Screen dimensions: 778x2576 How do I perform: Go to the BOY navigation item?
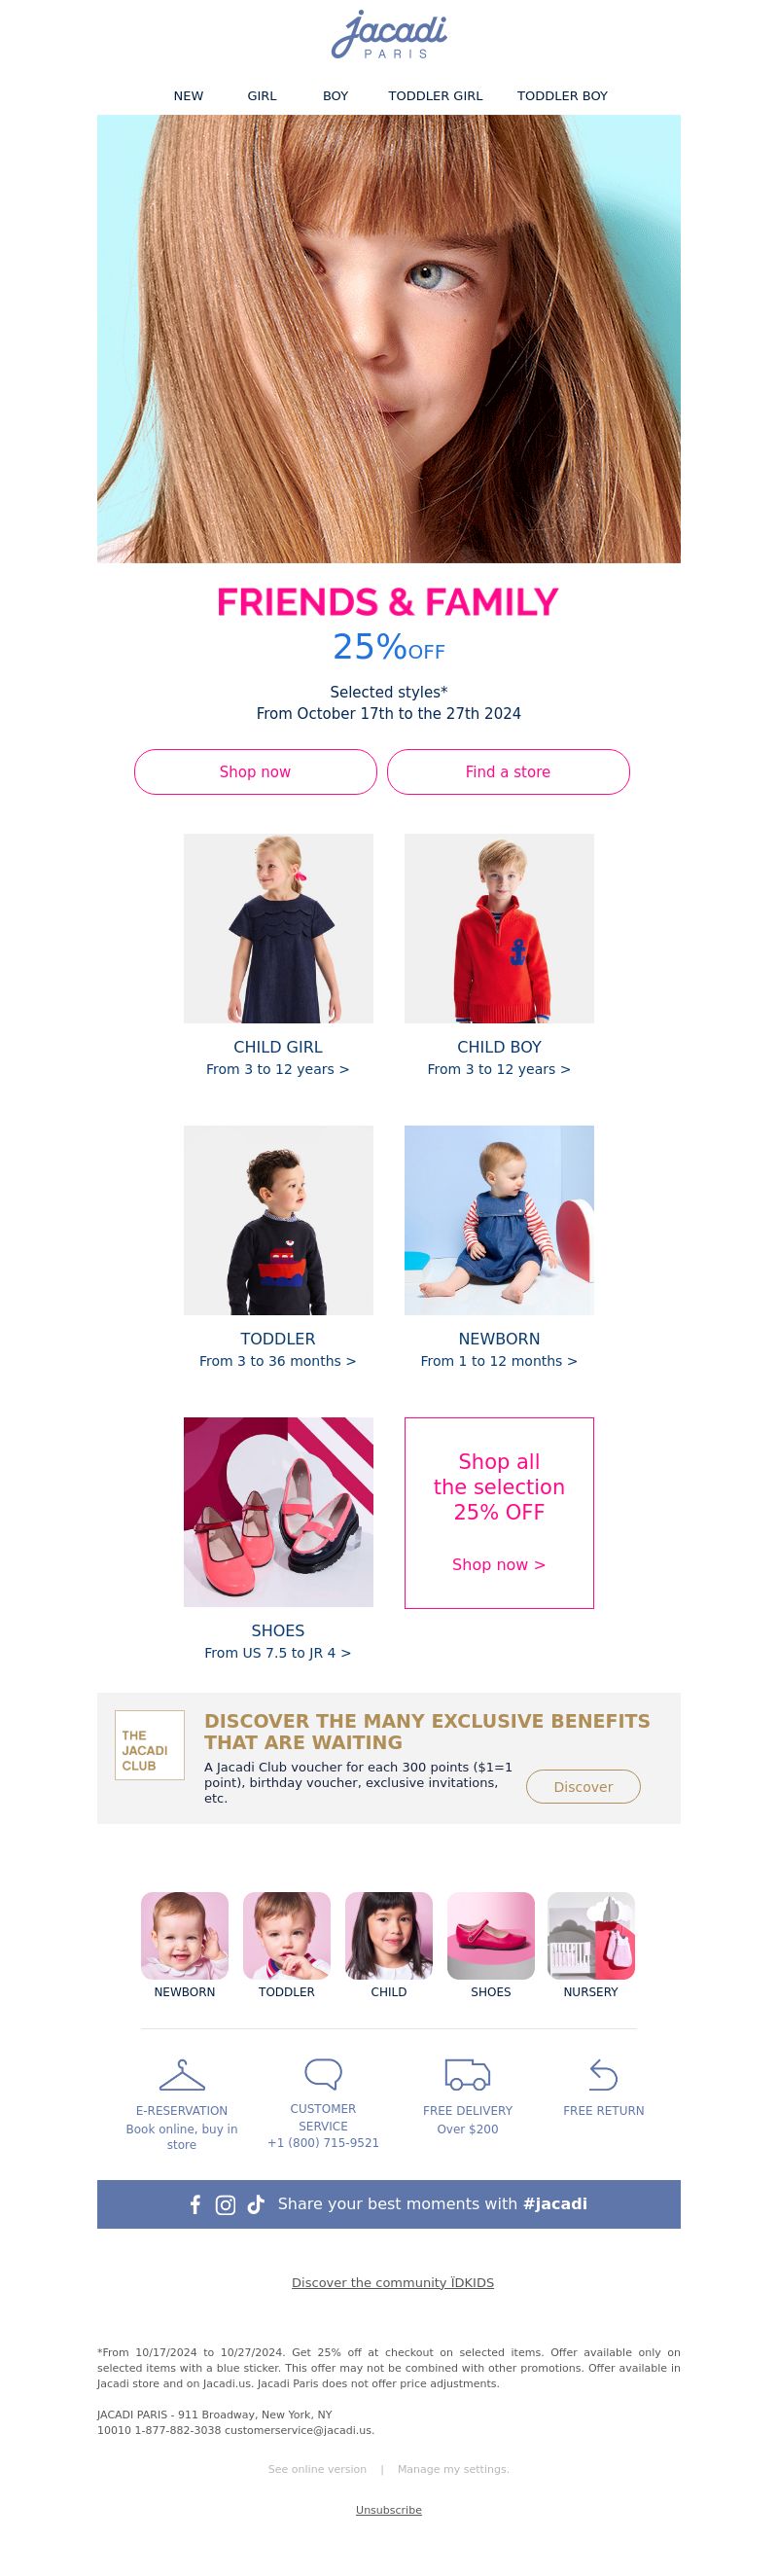[x=335, y=96]
